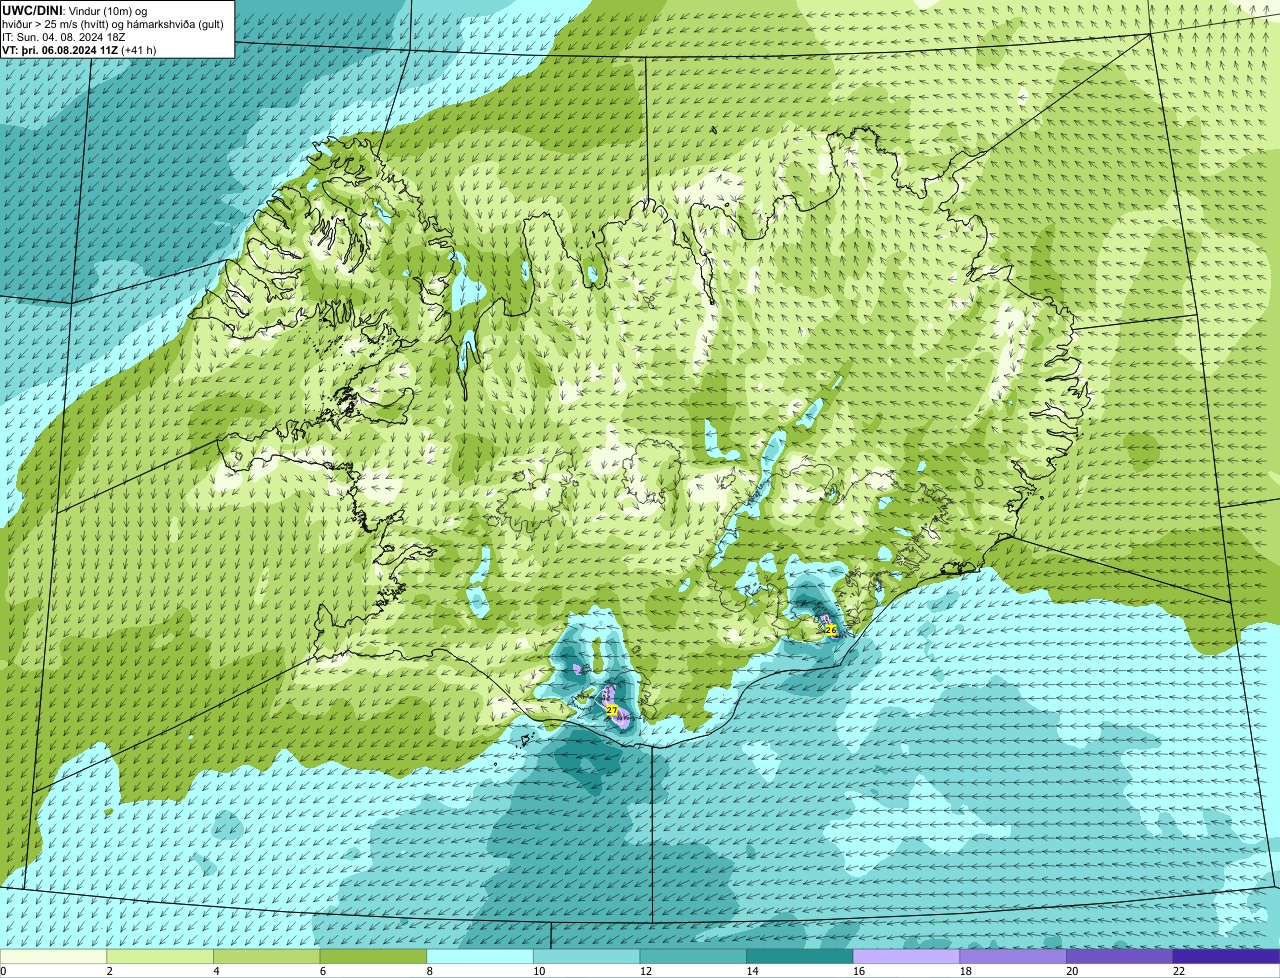Image resolution: width=1280 pixels, height=978 pixels.
Task: Select the 8–10 m/s light cyan legend swatch
Action: point(480,956)
